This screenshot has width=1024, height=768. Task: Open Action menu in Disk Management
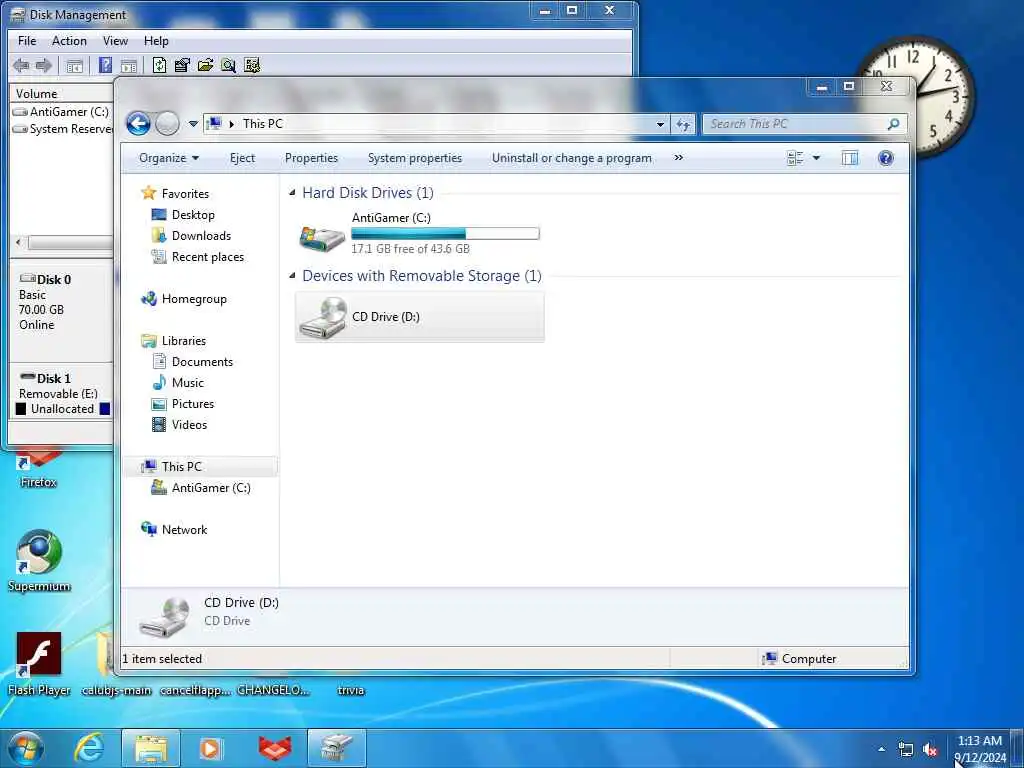click(x=69, y=40)
